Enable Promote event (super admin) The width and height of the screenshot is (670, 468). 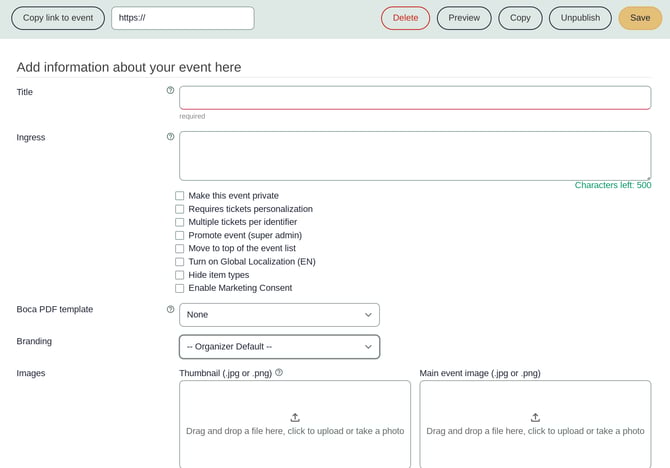click(180, 235)
